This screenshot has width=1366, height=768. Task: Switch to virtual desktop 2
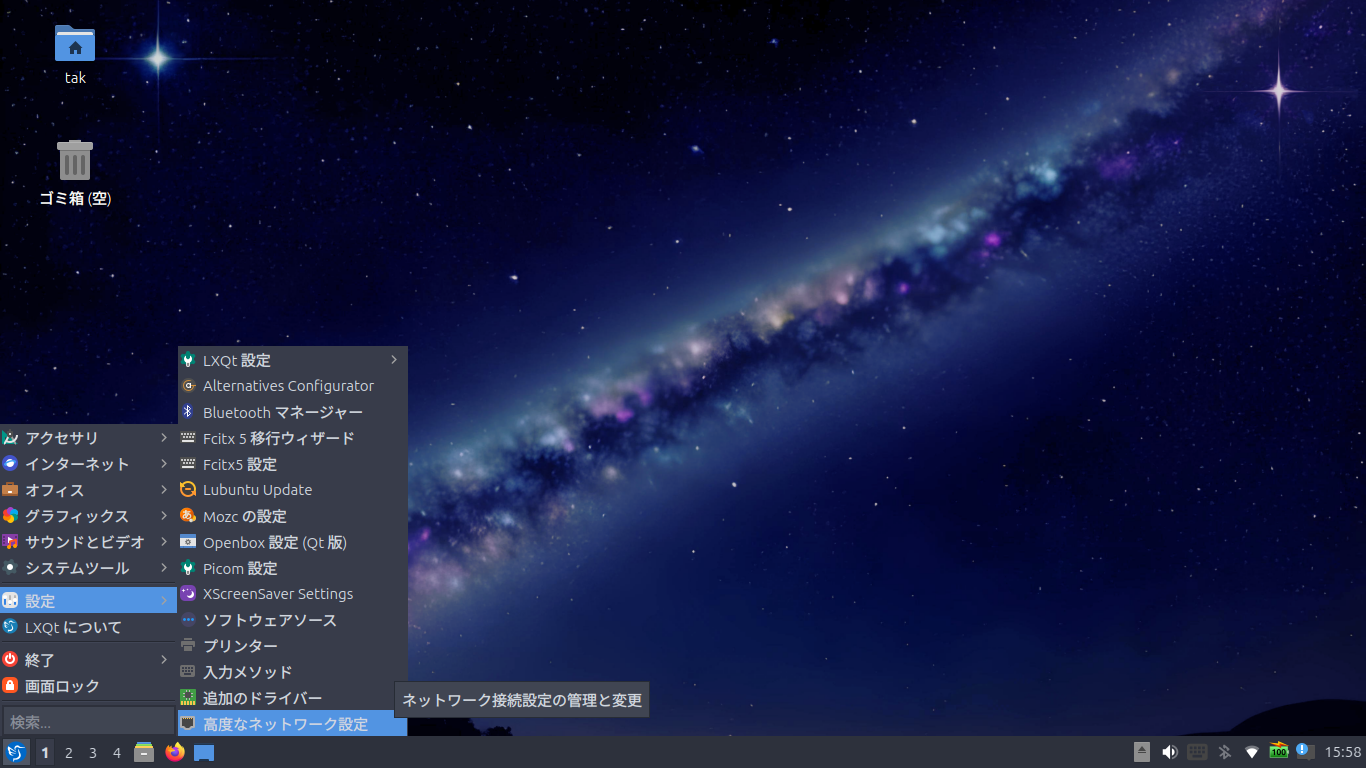(69, 753)
